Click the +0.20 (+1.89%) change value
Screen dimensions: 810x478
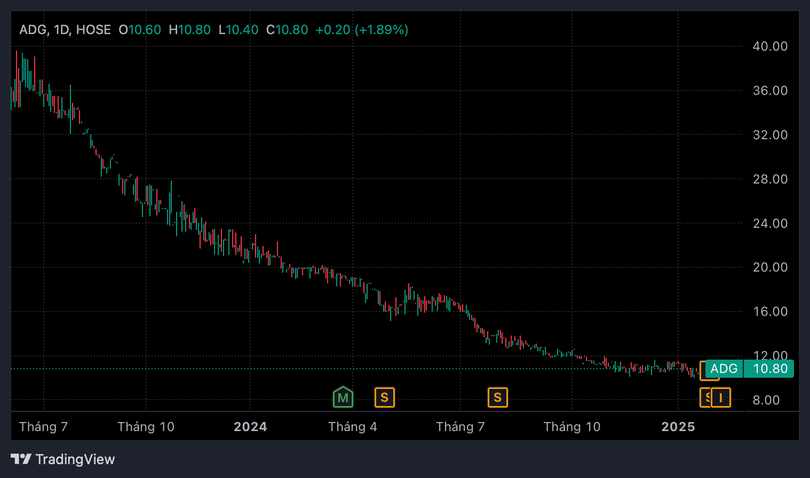point(361,30)
